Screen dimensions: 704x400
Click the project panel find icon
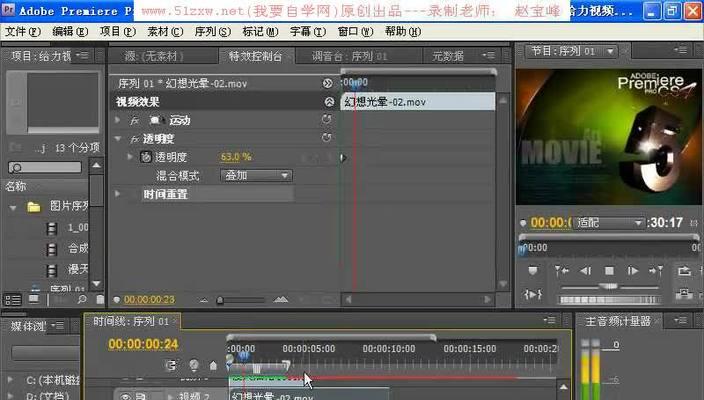point(82,299)
